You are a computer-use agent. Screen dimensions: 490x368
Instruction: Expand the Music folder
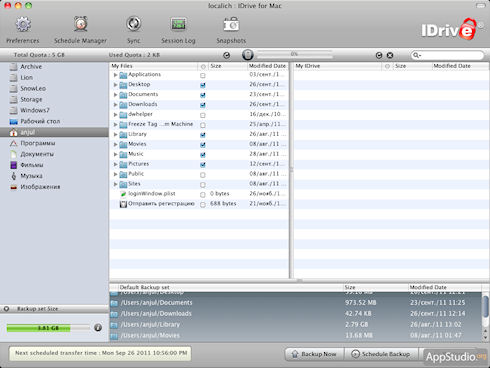click(115, 154)
